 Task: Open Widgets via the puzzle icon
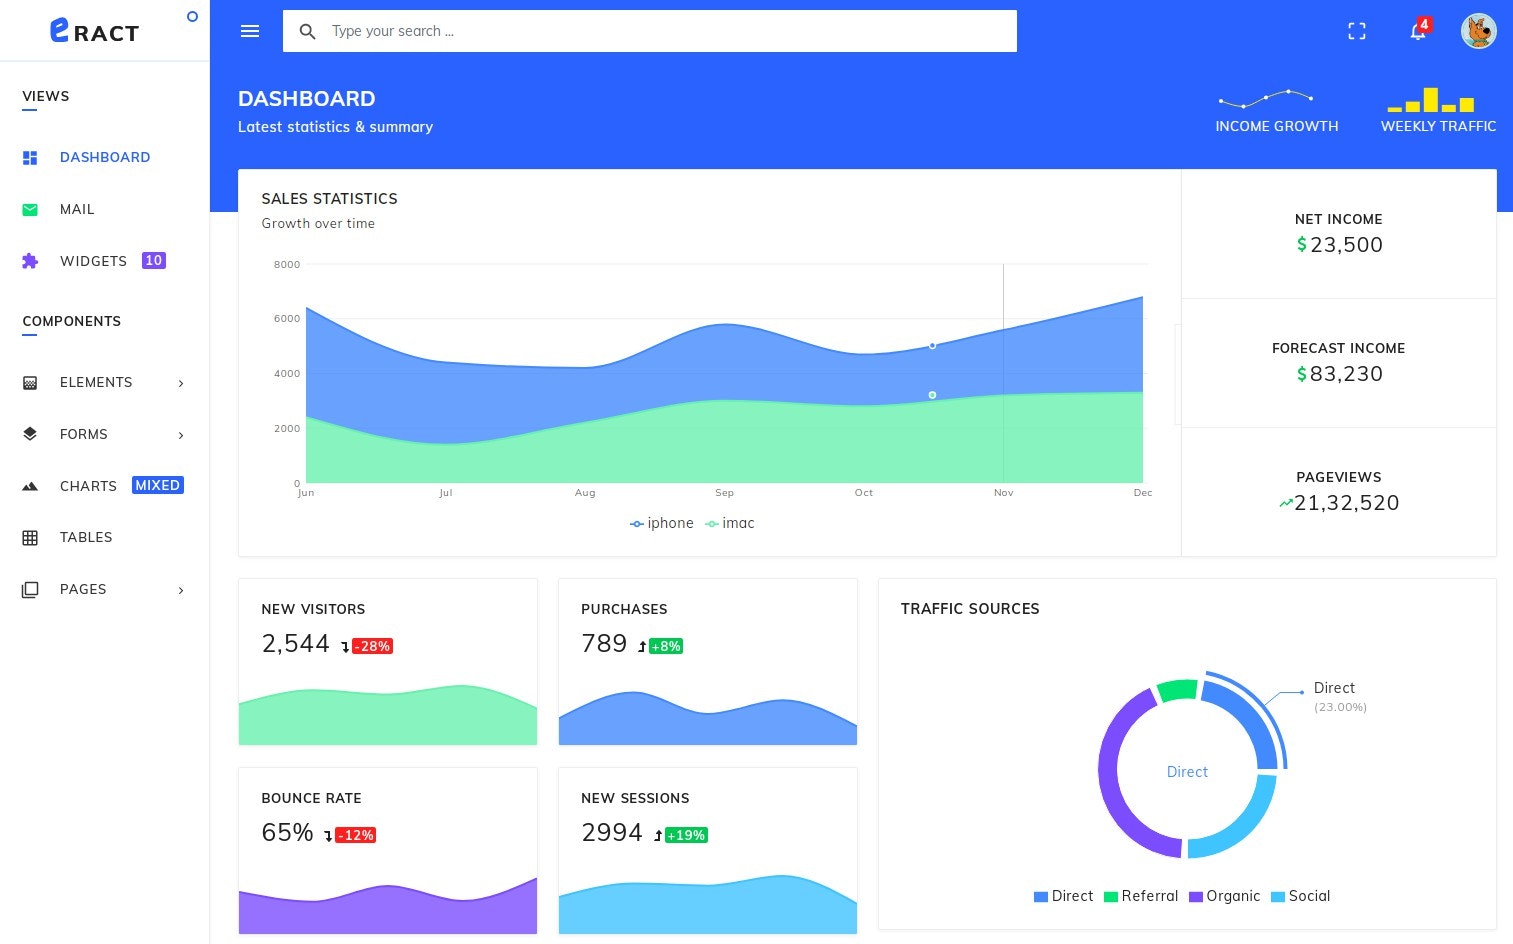[x=30, y=261]
